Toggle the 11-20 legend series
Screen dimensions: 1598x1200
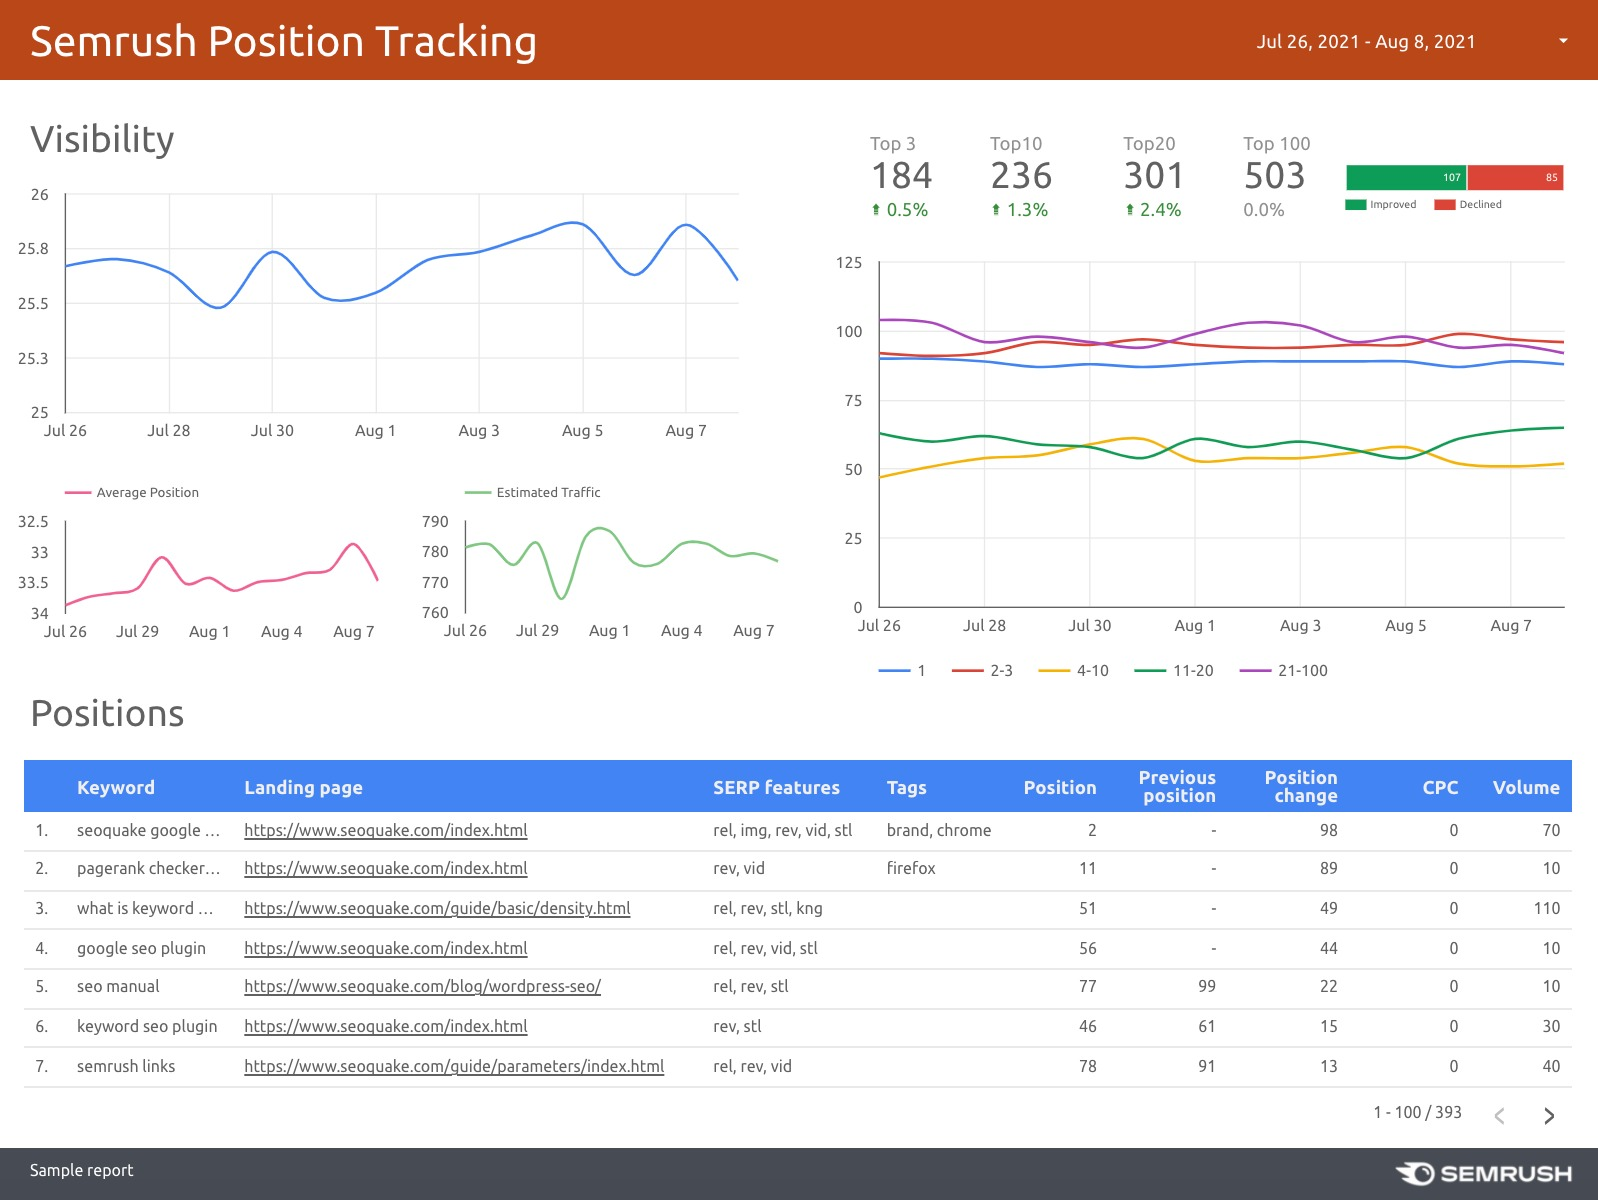[x=1174, y=671]
